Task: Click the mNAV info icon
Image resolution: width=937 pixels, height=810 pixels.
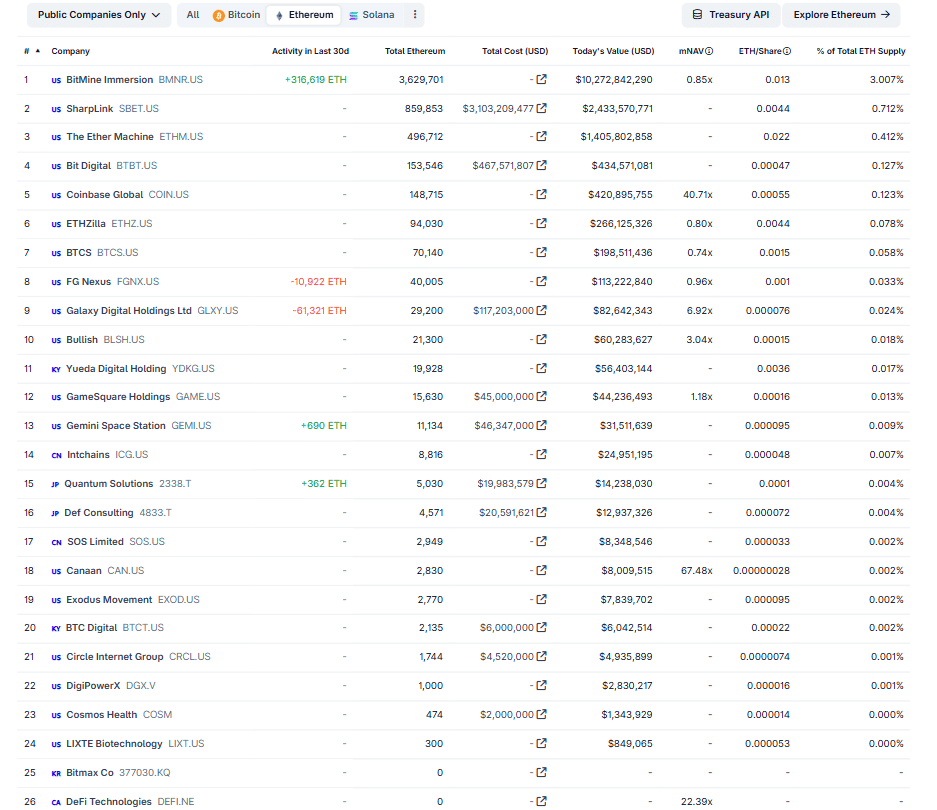Action: [x=709, y=51]
